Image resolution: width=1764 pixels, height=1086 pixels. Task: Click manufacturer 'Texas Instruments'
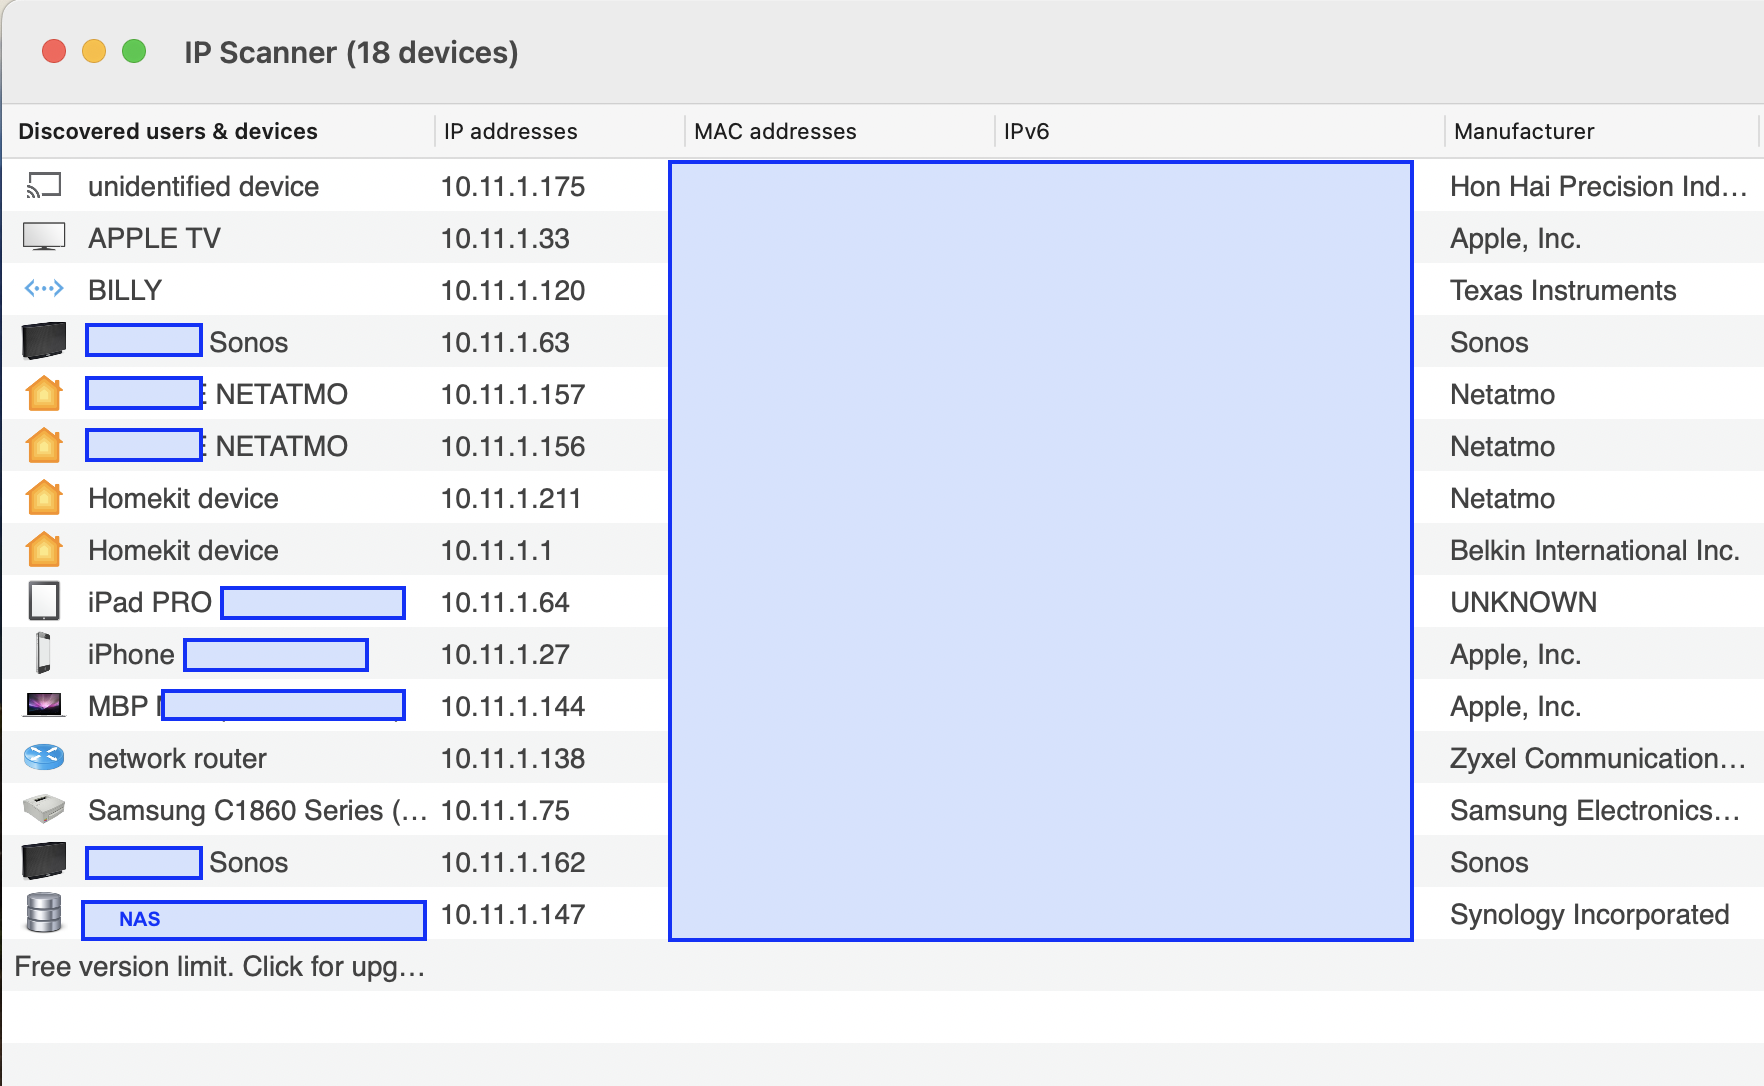pos(1563,290)
